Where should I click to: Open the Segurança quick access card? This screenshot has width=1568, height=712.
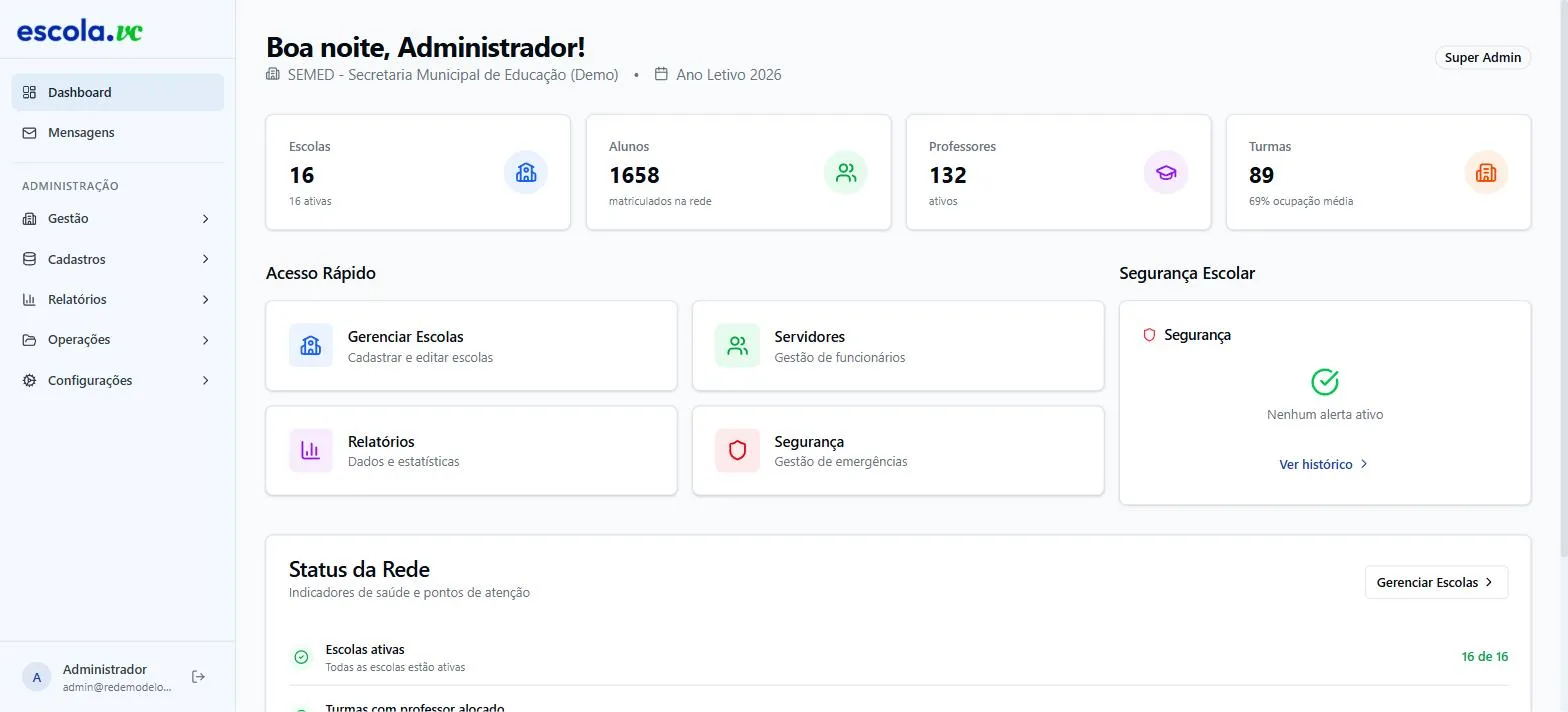point(898,450)
